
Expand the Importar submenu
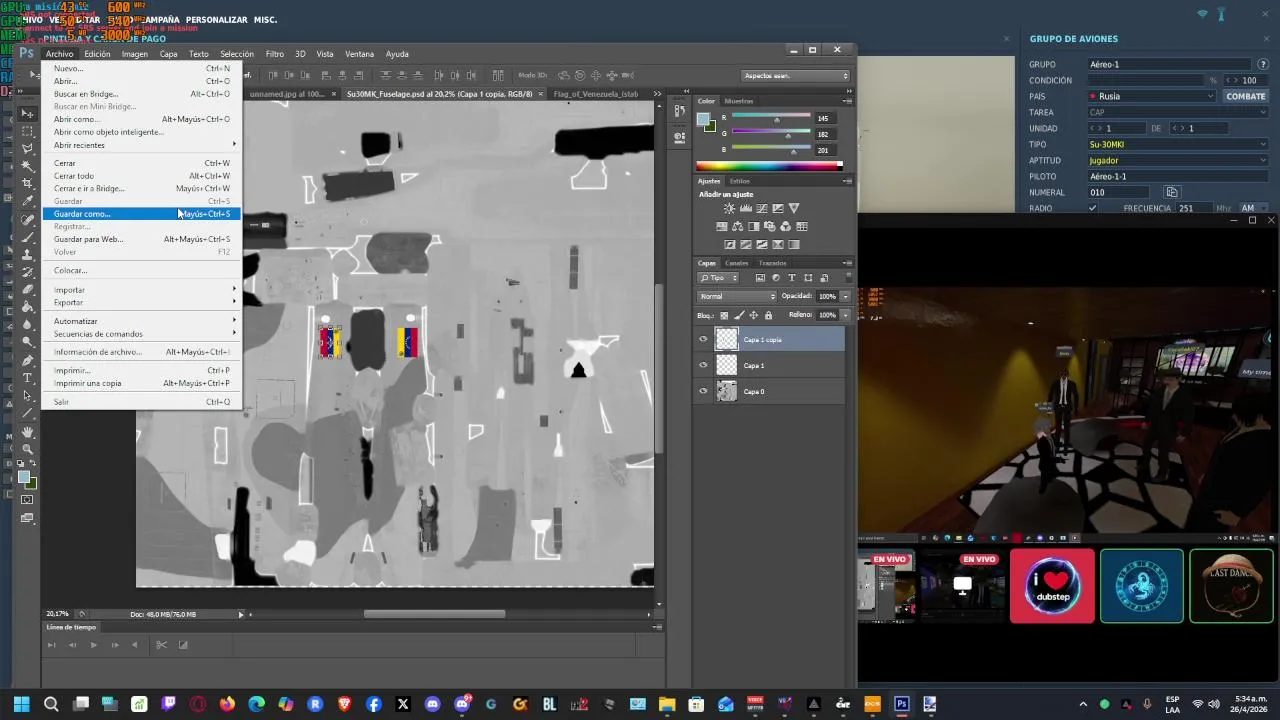point(141,290)
